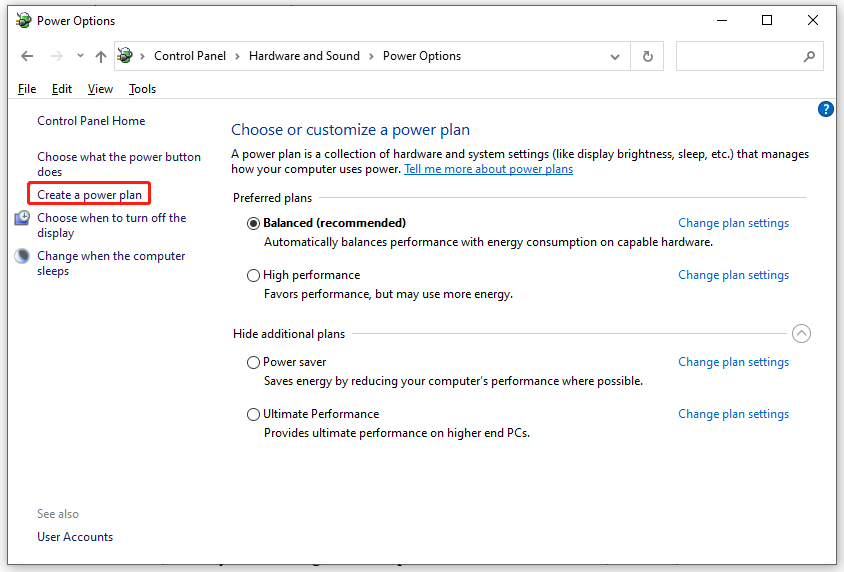Screen dimensions: 844x572
Task: Select the Power saver plan
Action: tap(253, 362)
